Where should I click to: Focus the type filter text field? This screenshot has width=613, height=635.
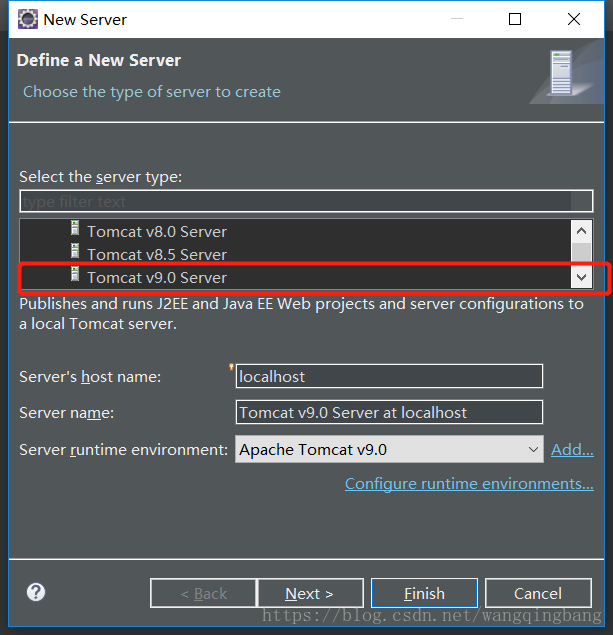point(306,201)
